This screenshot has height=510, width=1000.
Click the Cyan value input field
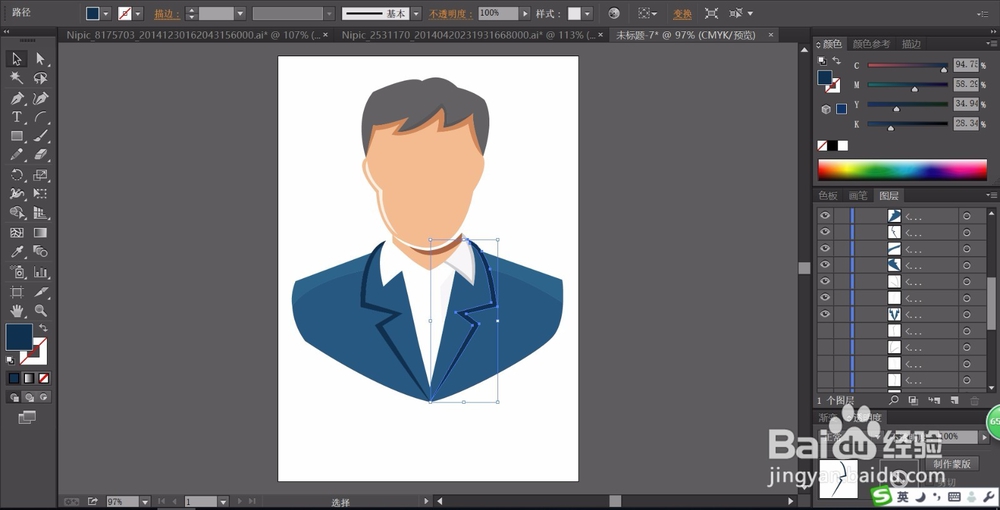point(966,66)
